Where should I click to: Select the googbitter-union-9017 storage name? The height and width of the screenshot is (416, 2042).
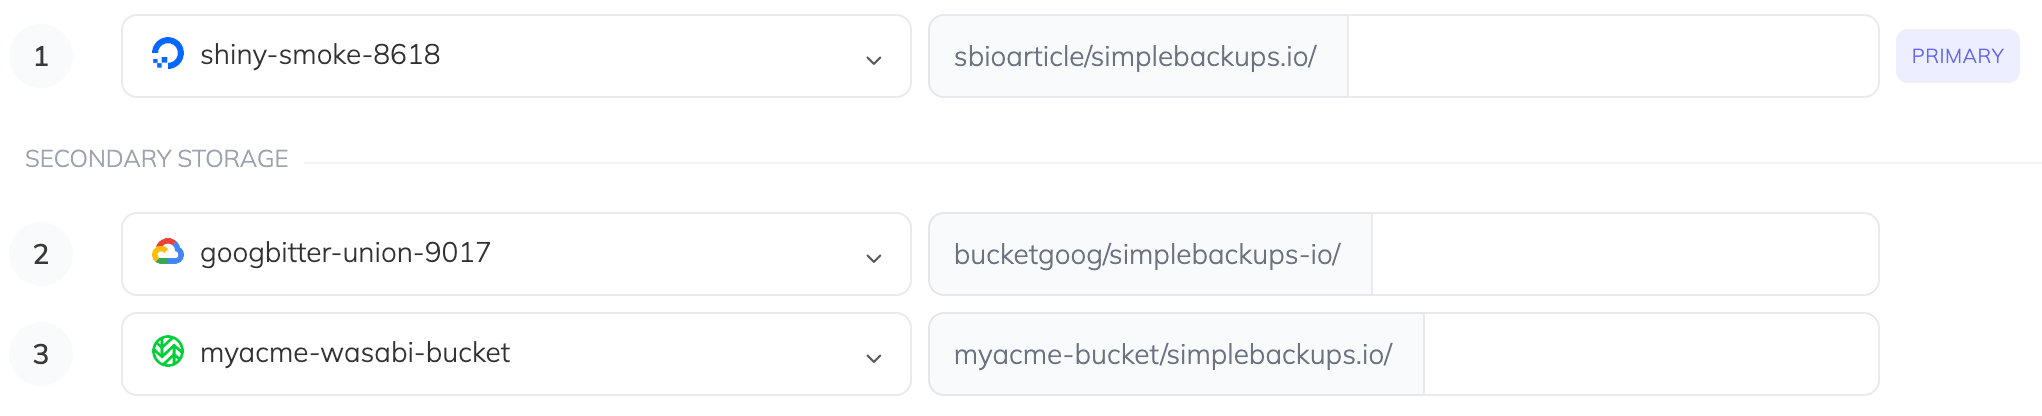pyautogui.click(x=345, y=253)
